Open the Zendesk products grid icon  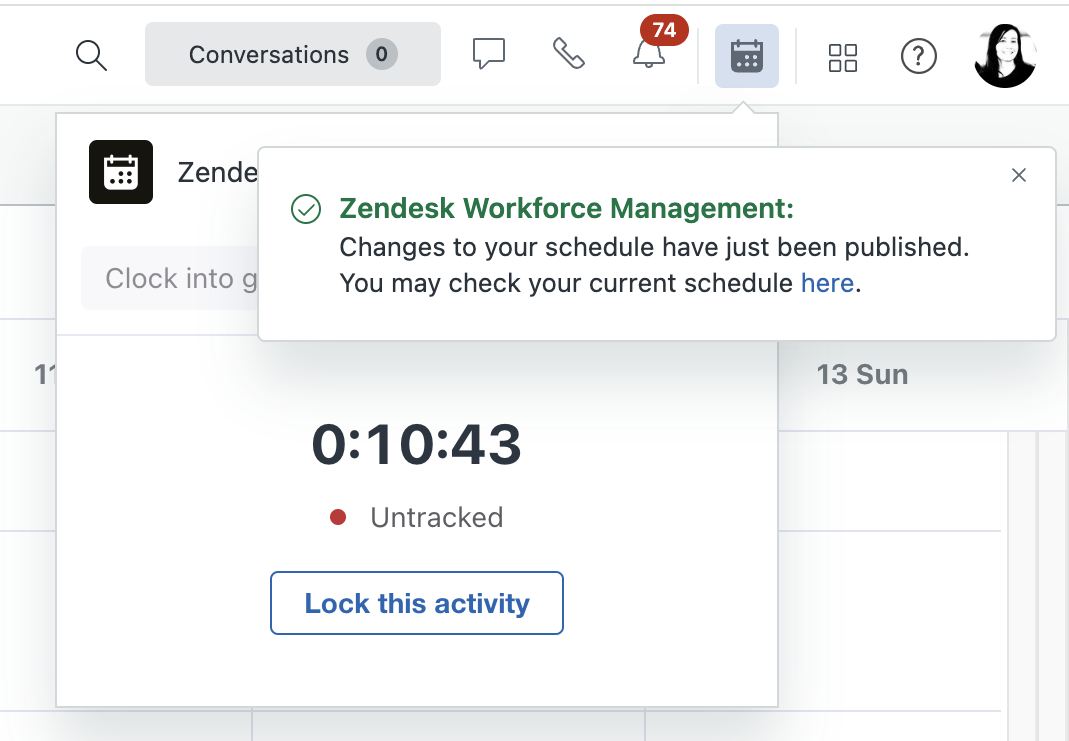pyautogui.click(x=843, y=57)
